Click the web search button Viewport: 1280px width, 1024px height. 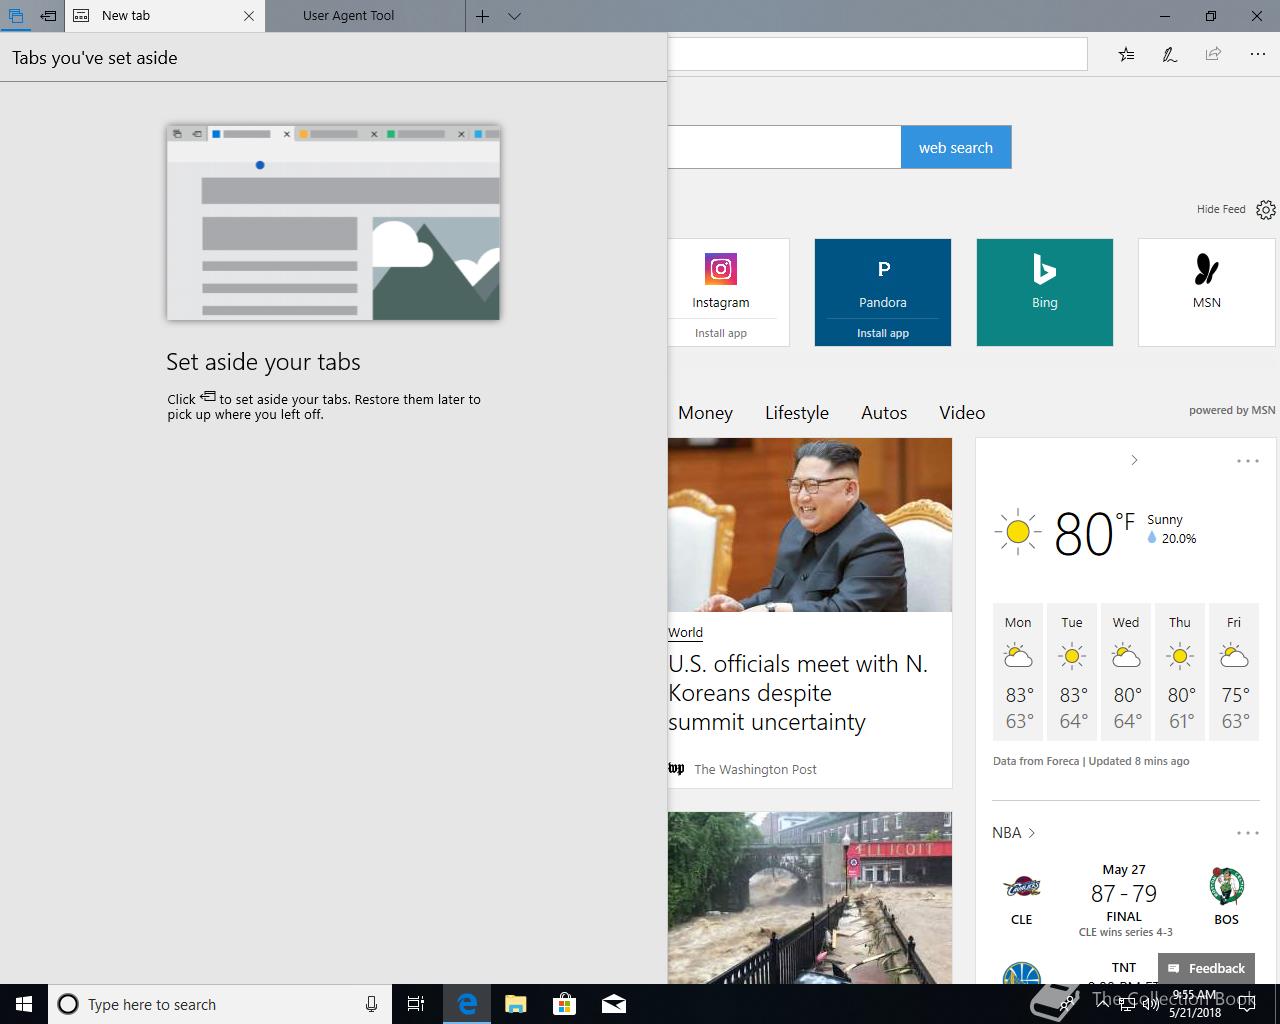956,147
